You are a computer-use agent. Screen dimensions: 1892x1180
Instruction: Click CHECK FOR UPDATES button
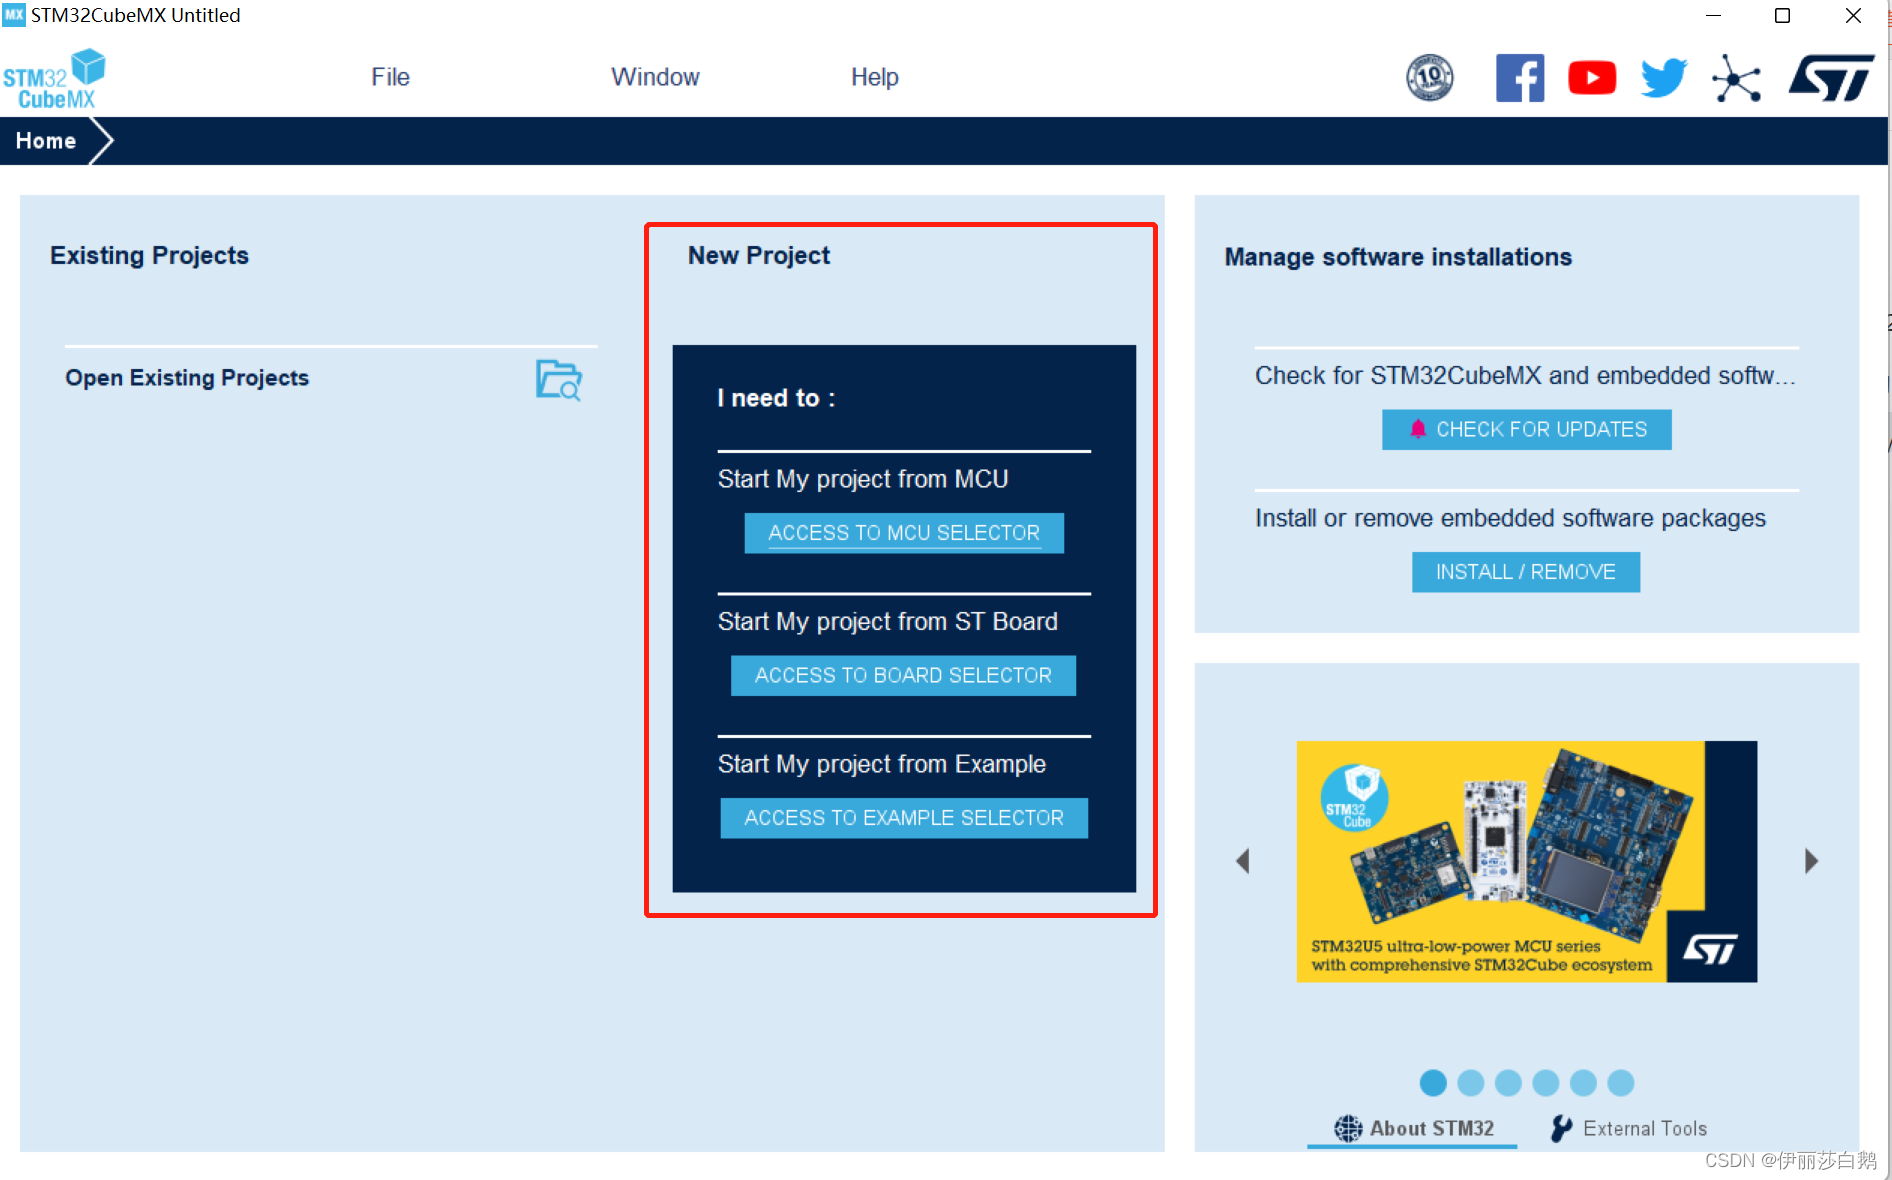(1526, 429)
